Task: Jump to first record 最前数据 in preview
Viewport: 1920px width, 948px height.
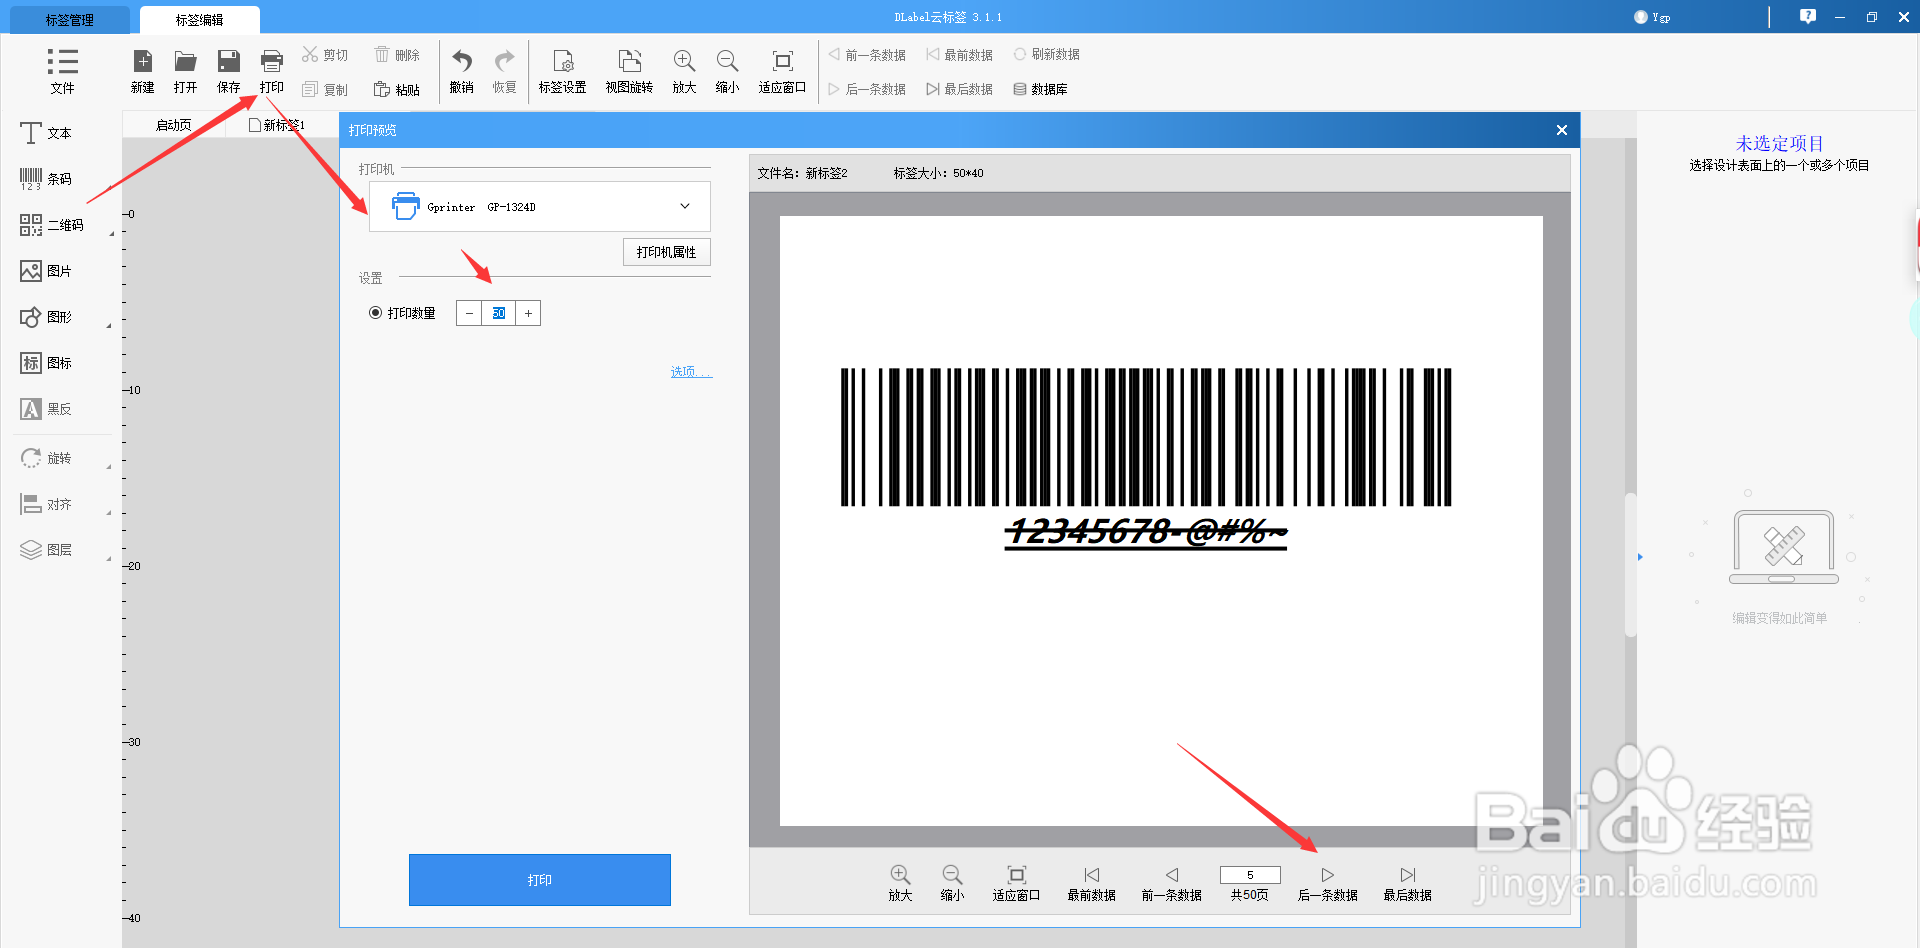Action: pyautogui.click(x=1091, y=883)
